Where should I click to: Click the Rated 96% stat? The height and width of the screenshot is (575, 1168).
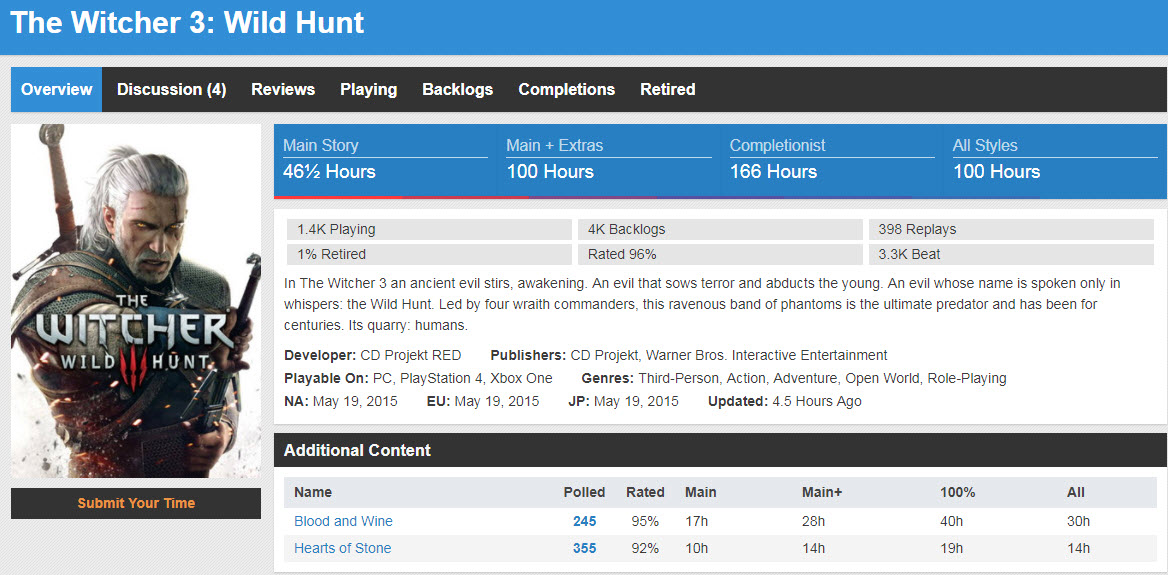[720, 254]
